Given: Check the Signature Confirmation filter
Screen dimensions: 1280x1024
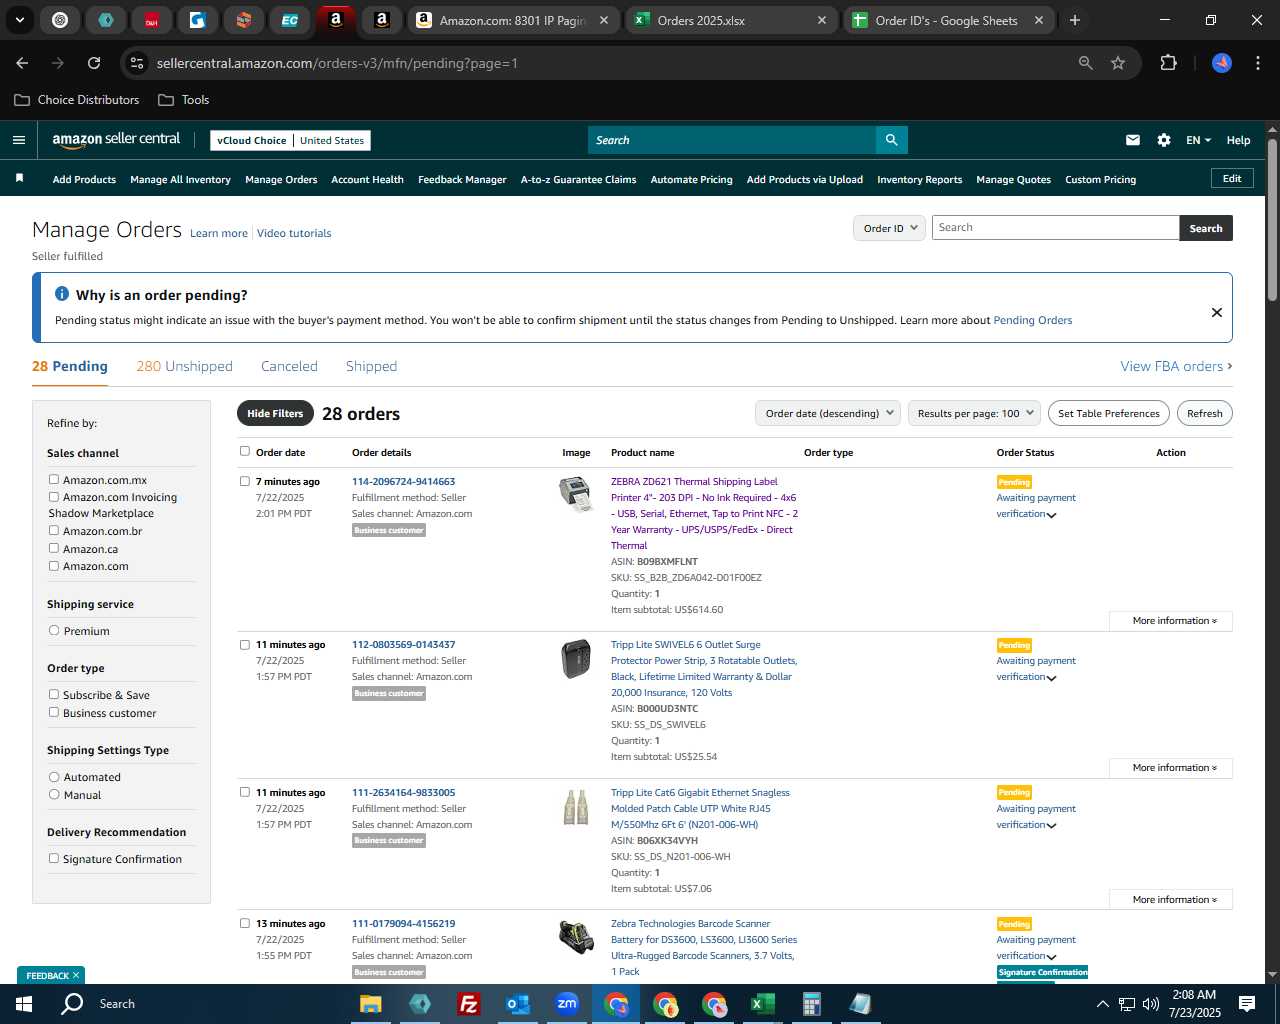Looking at the screenshot, I should pos(54,859).
